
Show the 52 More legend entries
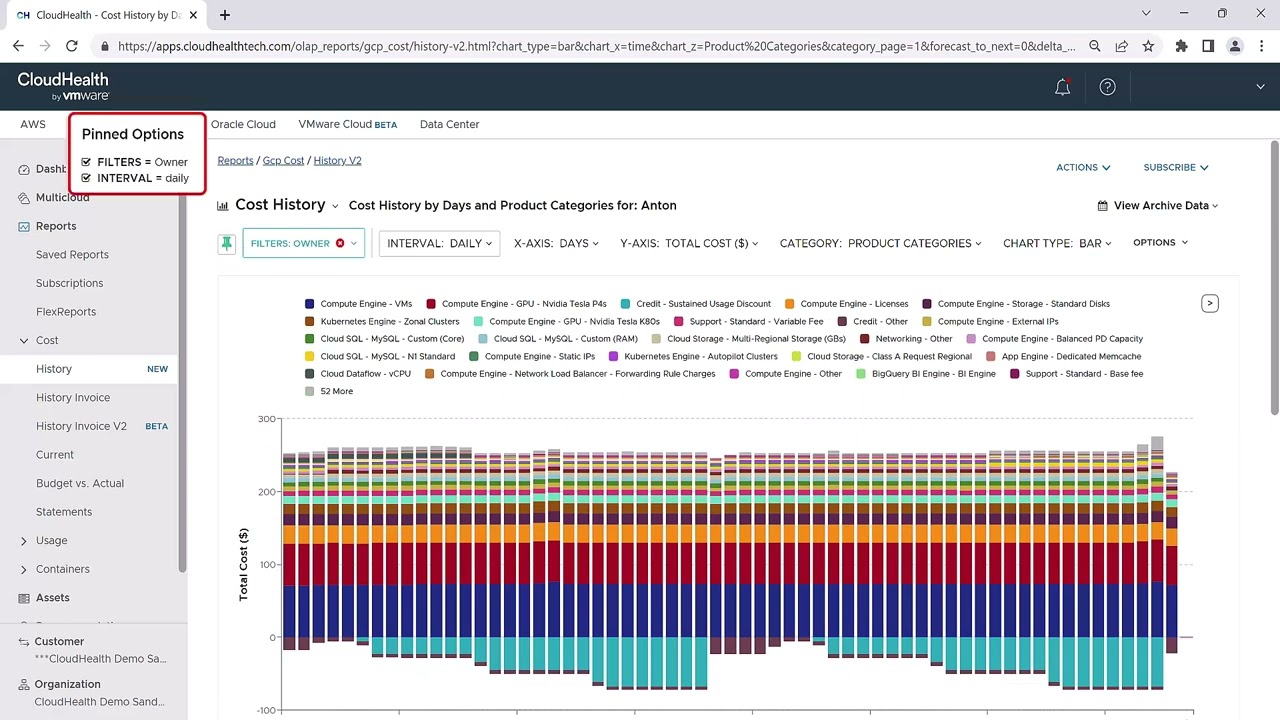click(329, 391)
